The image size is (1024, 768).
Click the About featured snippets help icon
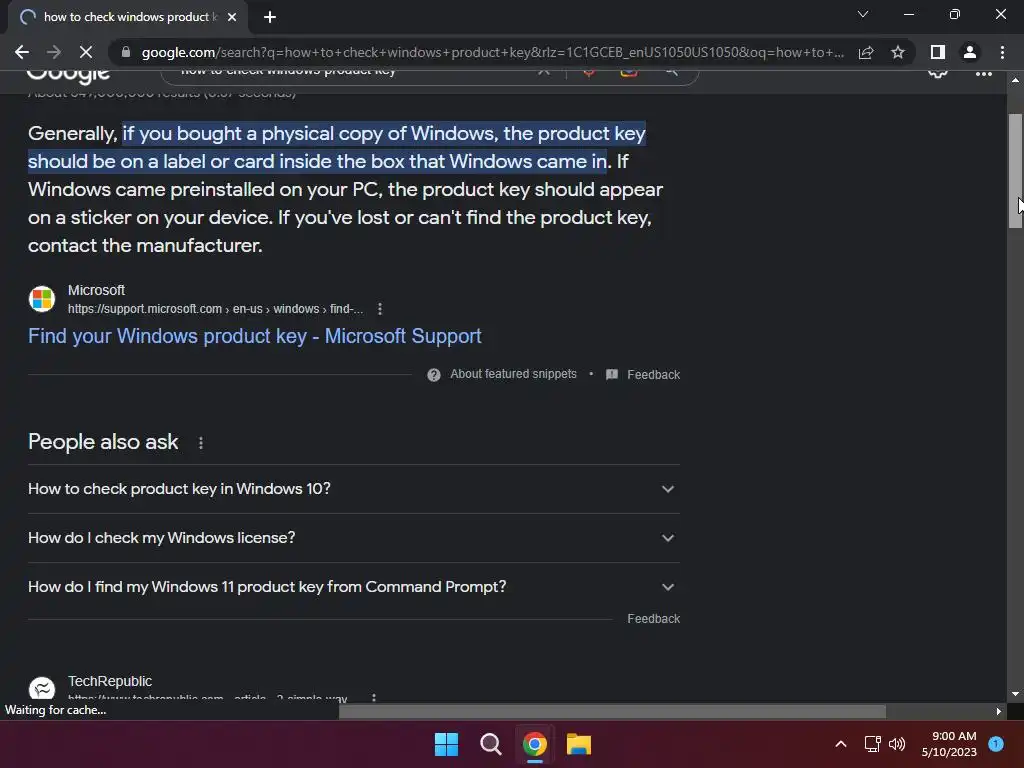[434, 375]
